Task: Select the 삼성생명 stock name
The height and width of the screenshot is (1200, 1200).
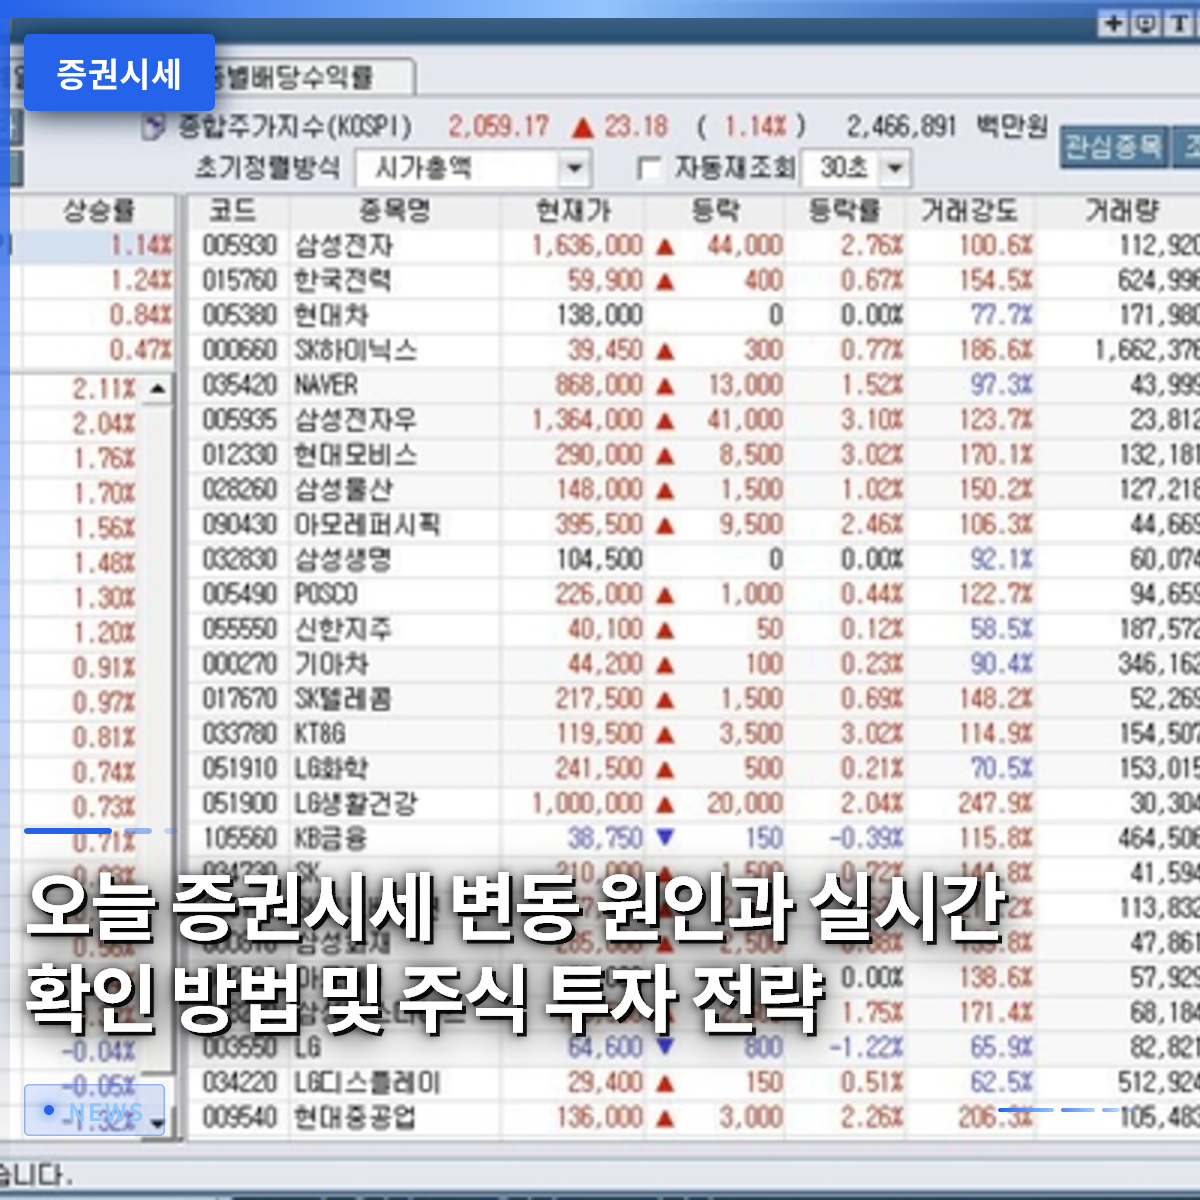Action: [343, 560]
